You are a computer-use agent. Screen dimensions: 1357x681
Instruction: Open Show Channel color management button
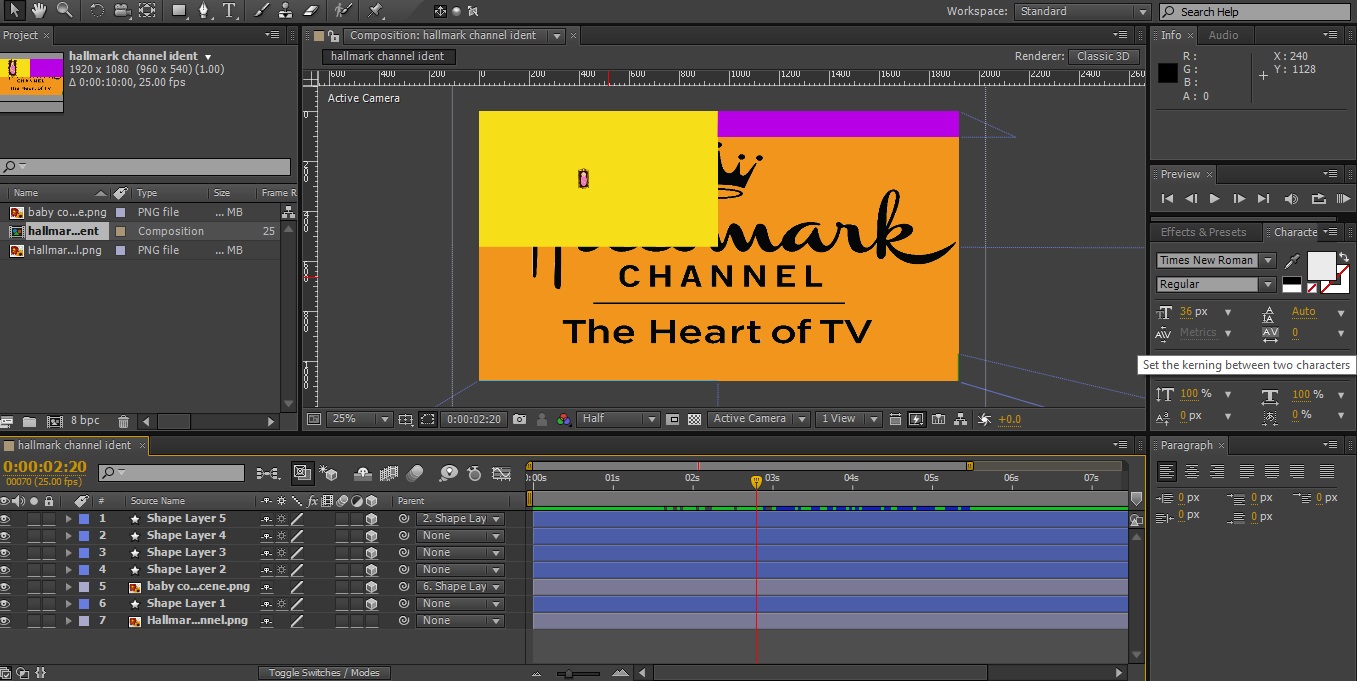(x=563, y=419)
